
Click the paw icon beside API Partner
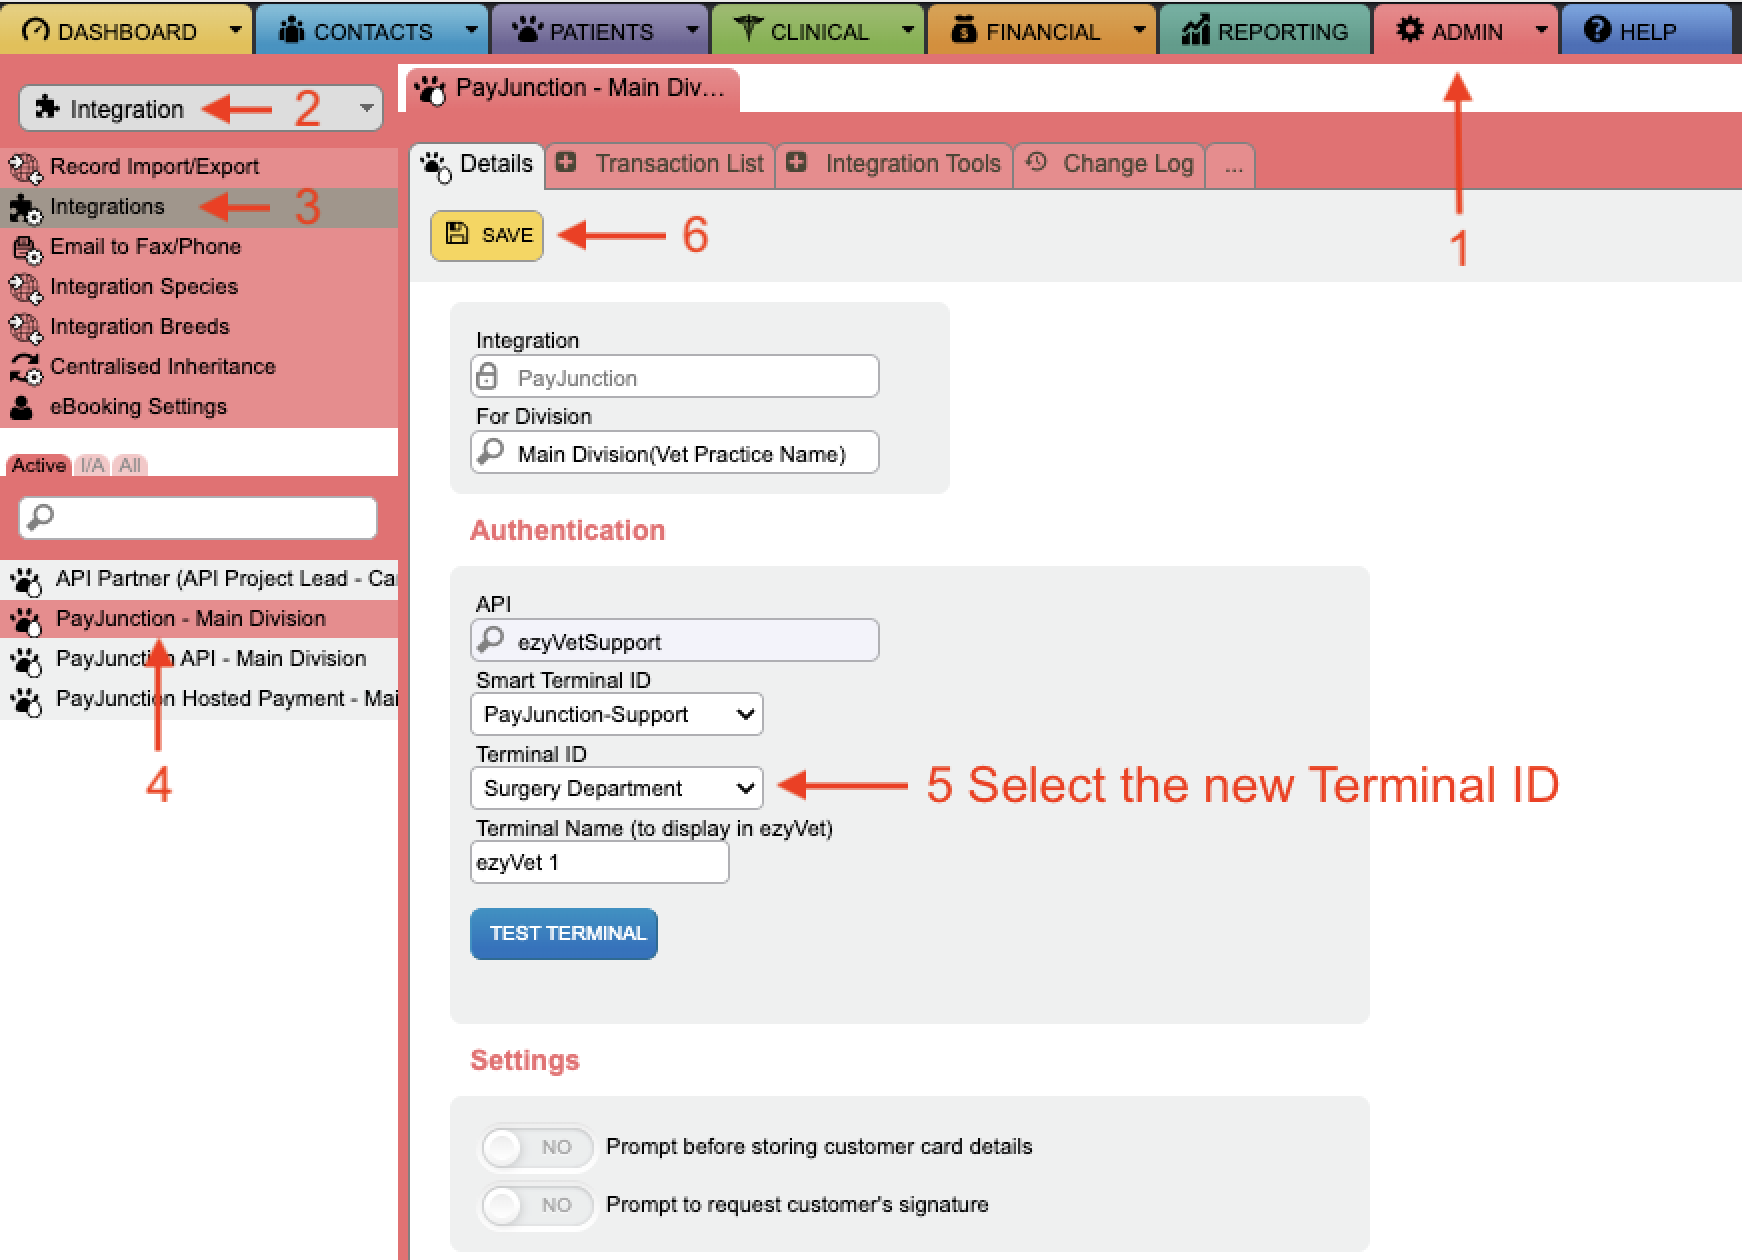tap(26, 581)
